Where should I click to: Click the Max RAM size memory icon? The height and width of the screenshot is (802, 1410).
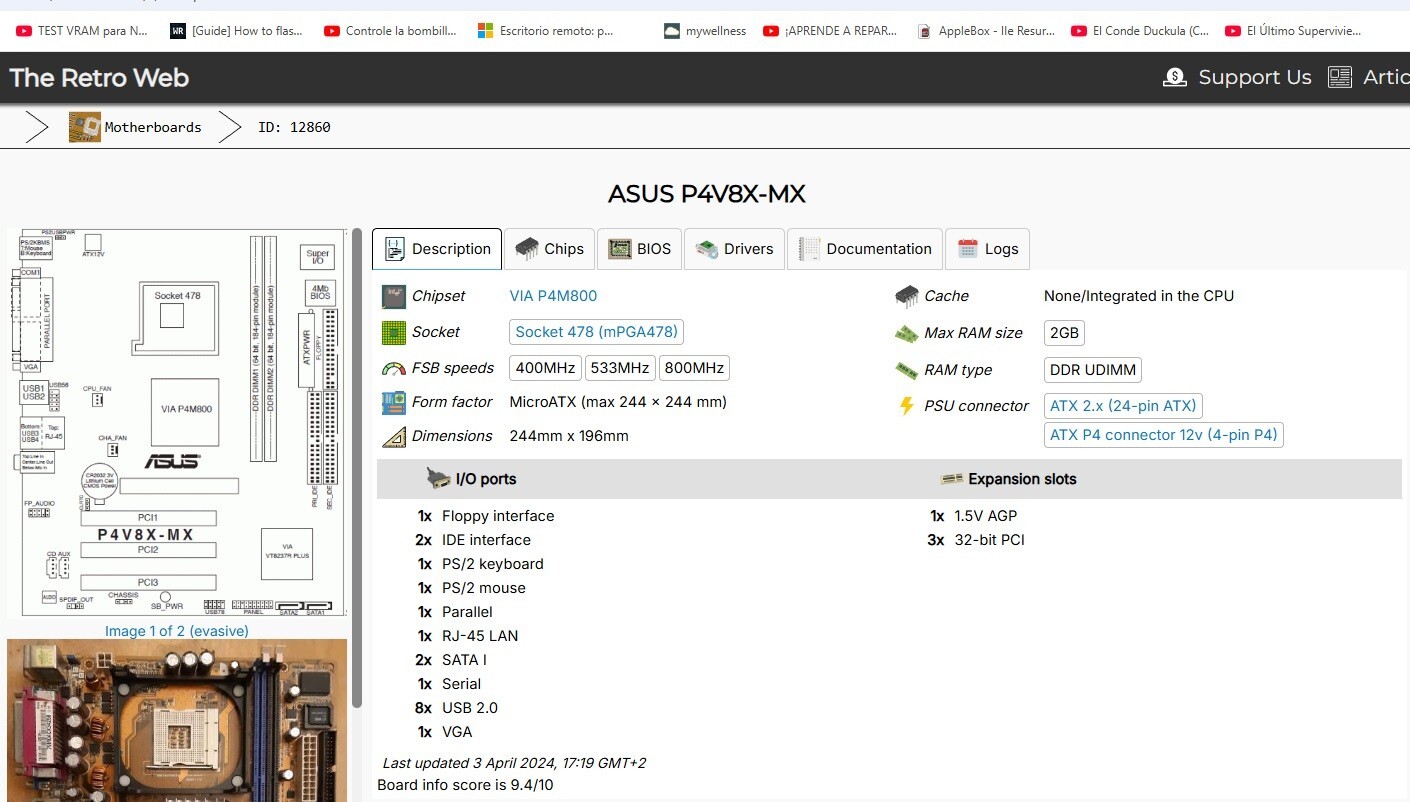[907, 333]
